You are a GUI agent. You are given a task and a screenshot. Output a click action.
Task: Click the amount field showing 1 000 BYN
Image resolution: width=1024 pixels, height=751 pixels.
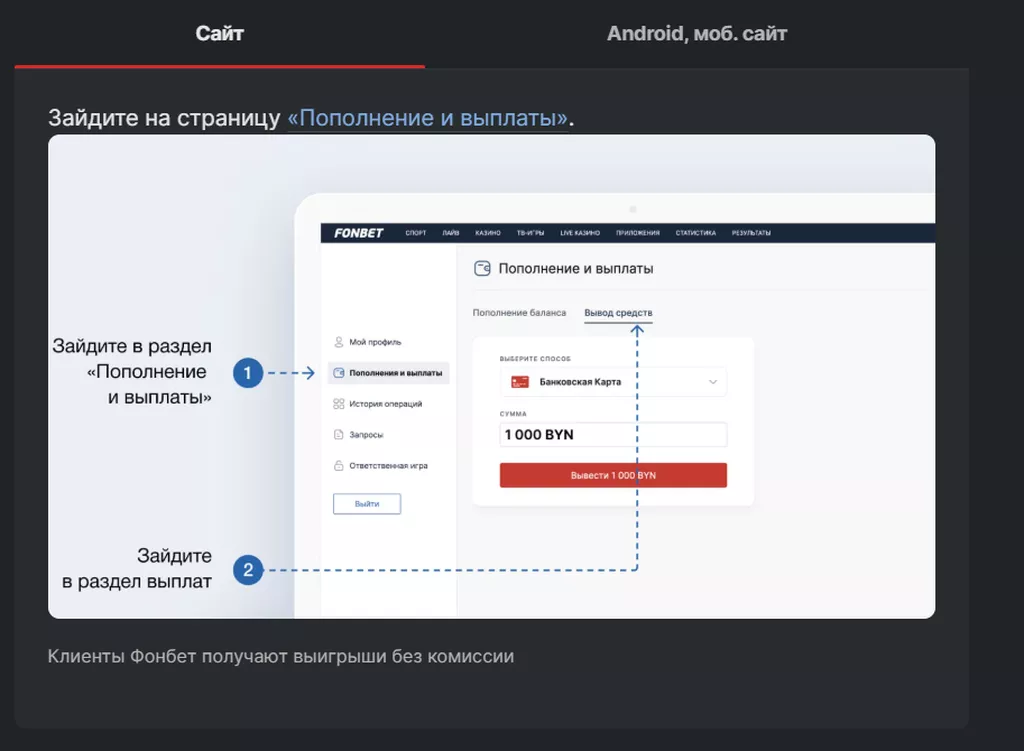click(613, 435)
